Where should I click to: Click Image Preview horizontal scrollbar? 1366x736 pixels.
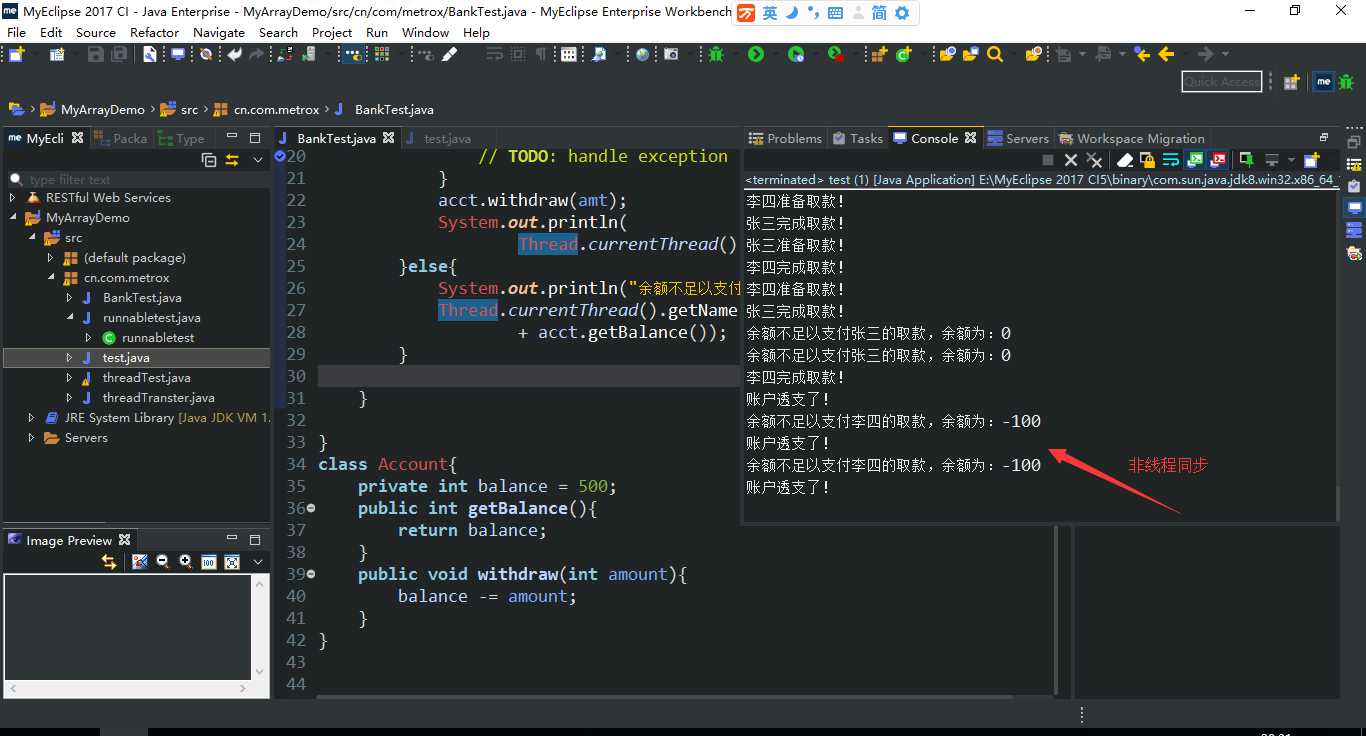pos(128,689)
